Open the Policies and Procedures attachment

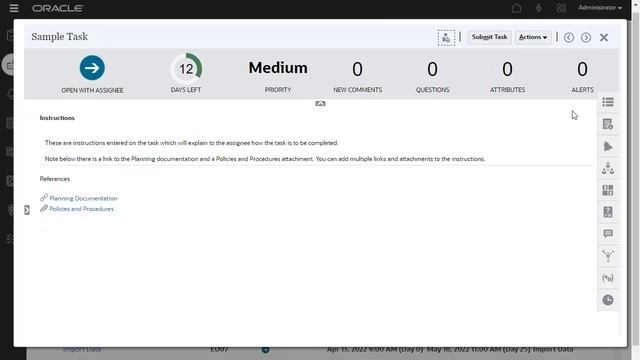coord(82,209)
